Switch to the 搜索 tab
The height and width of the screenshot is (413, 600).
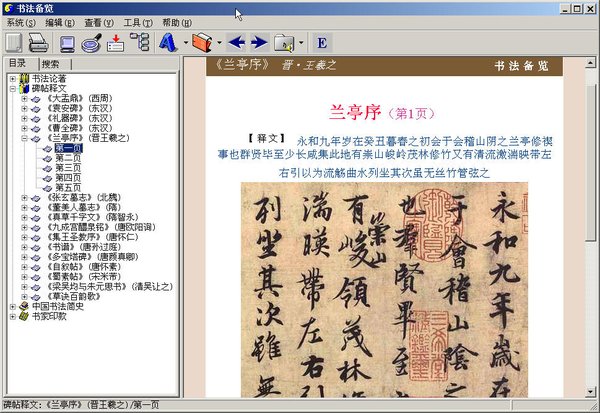(50, 63)
